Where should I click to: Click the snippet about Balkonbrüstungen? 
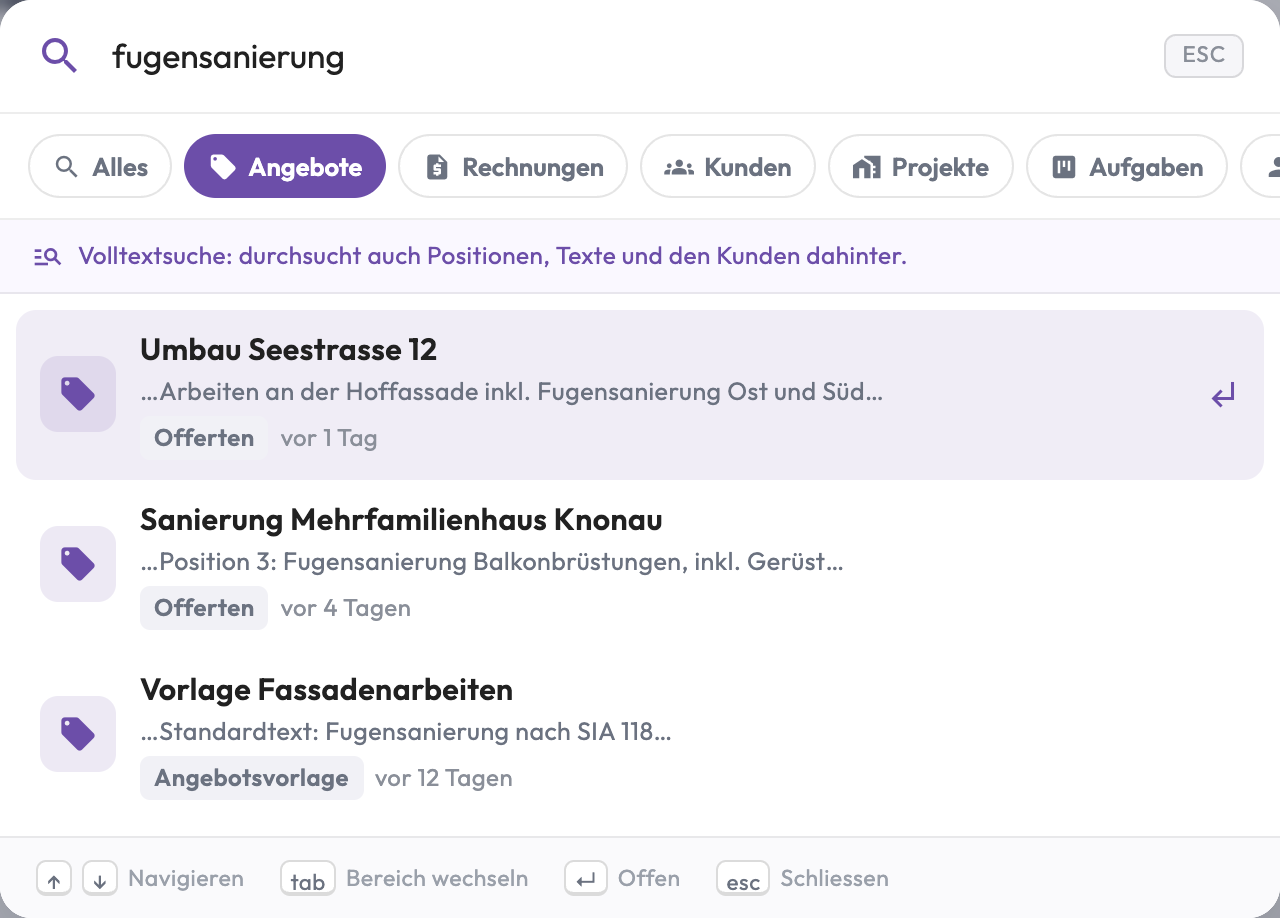[492, 562]
